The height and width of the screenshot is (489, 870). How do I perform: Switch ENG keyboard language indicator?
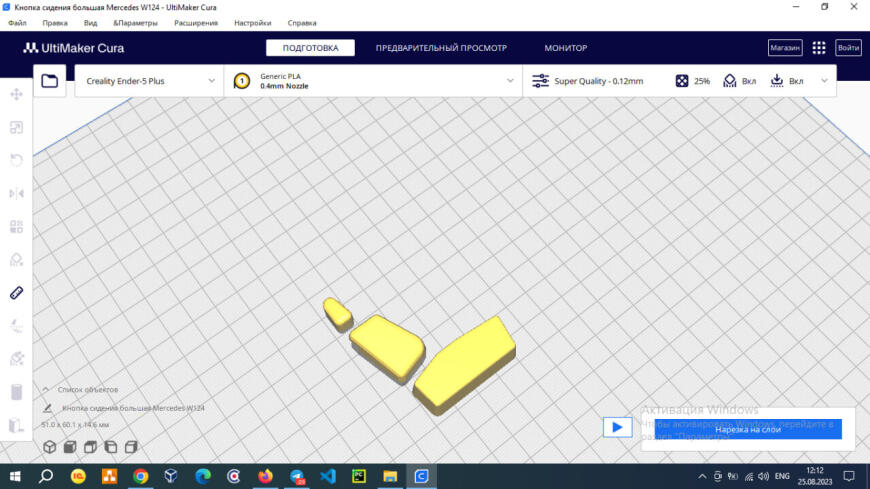782,476
